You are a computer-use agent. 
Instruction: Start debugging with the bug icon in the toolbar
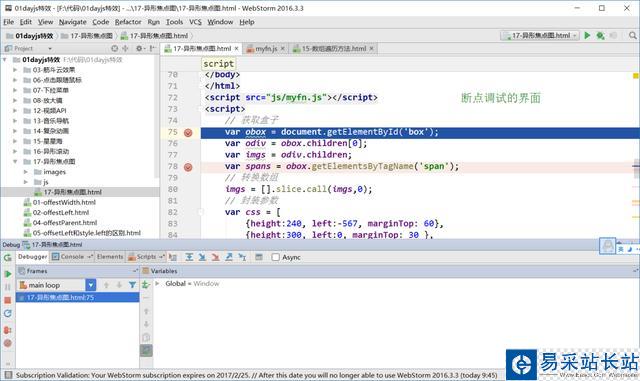click(x=600, y=36)
